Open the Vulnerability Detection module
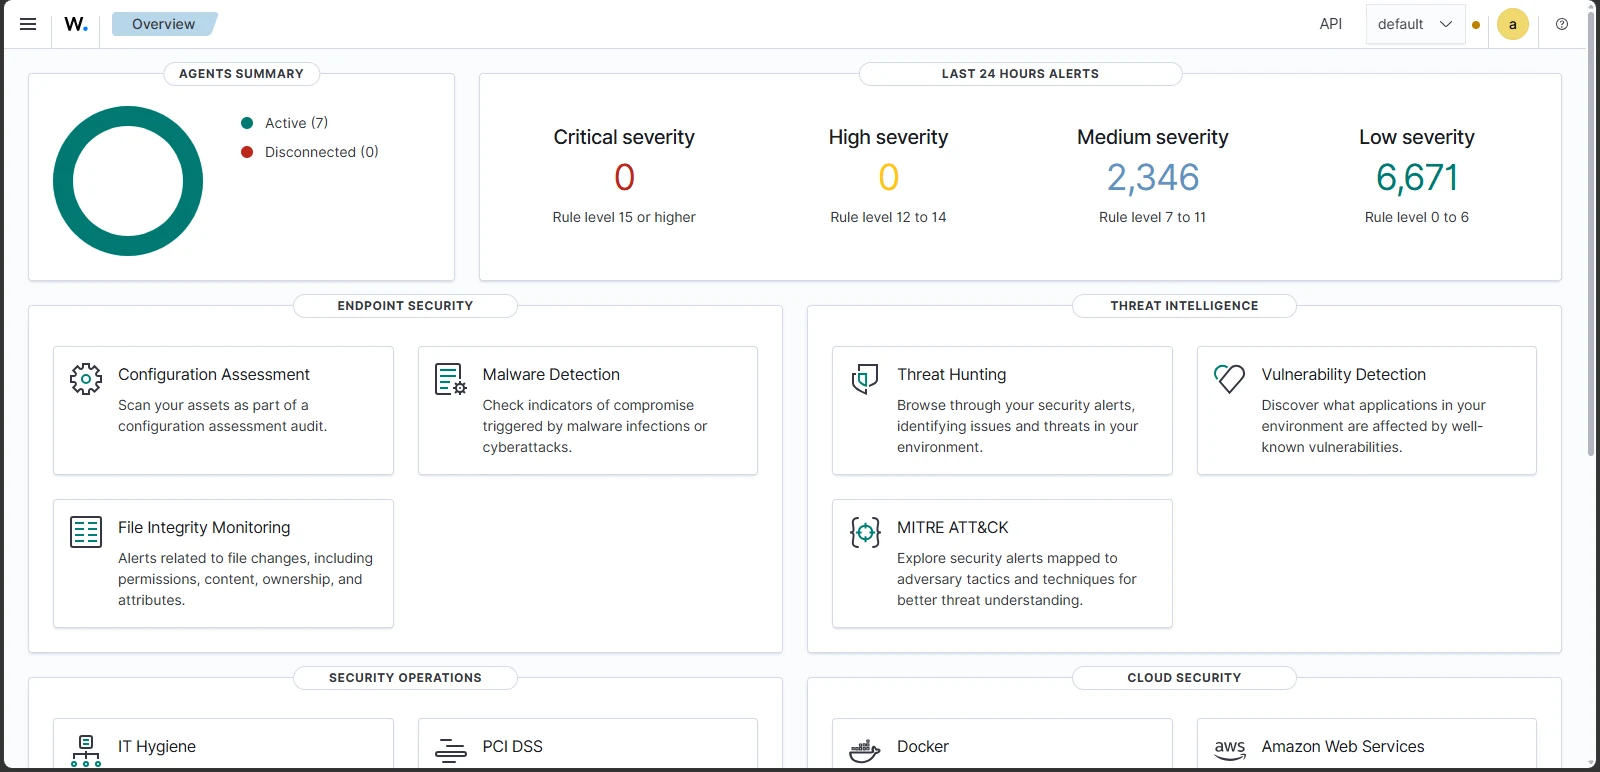 [1367, 410]
